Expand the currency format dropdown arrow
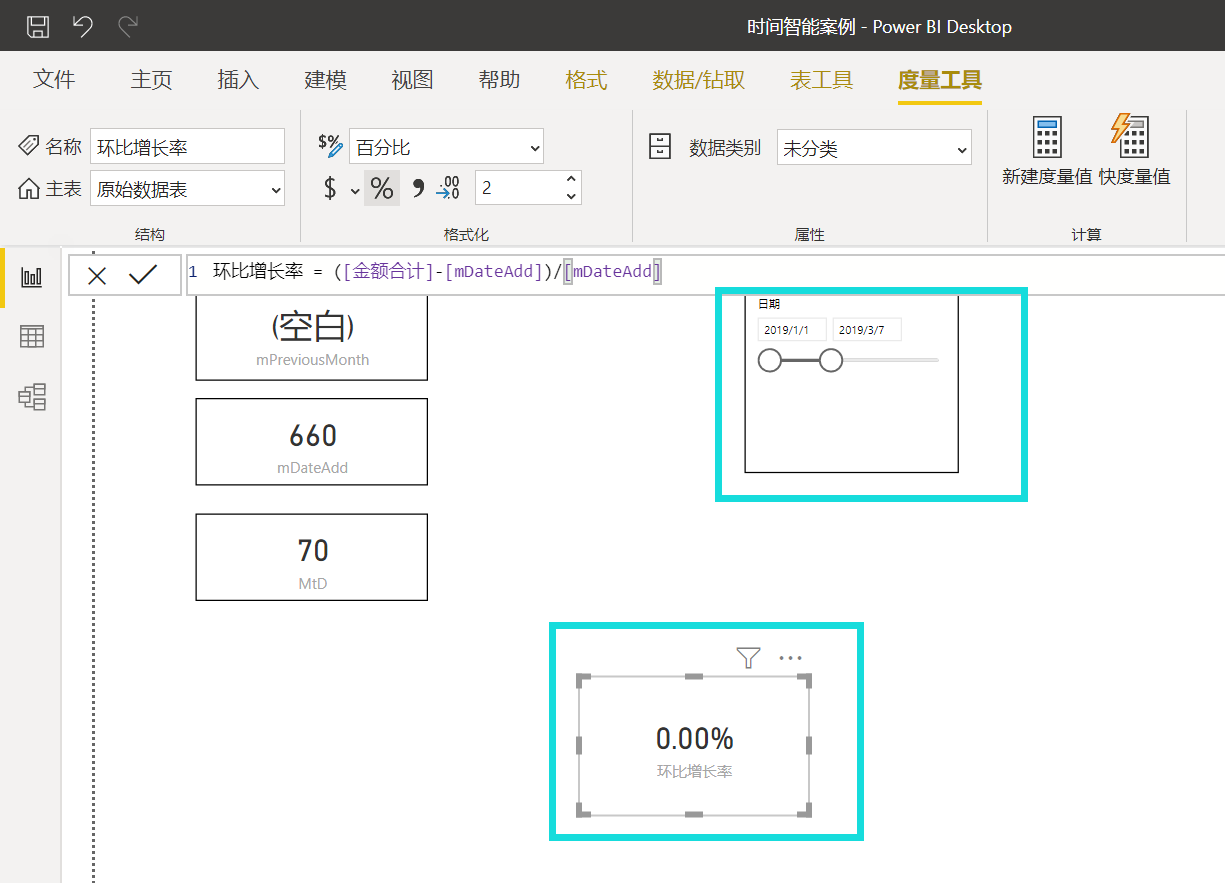 [355, 190]
